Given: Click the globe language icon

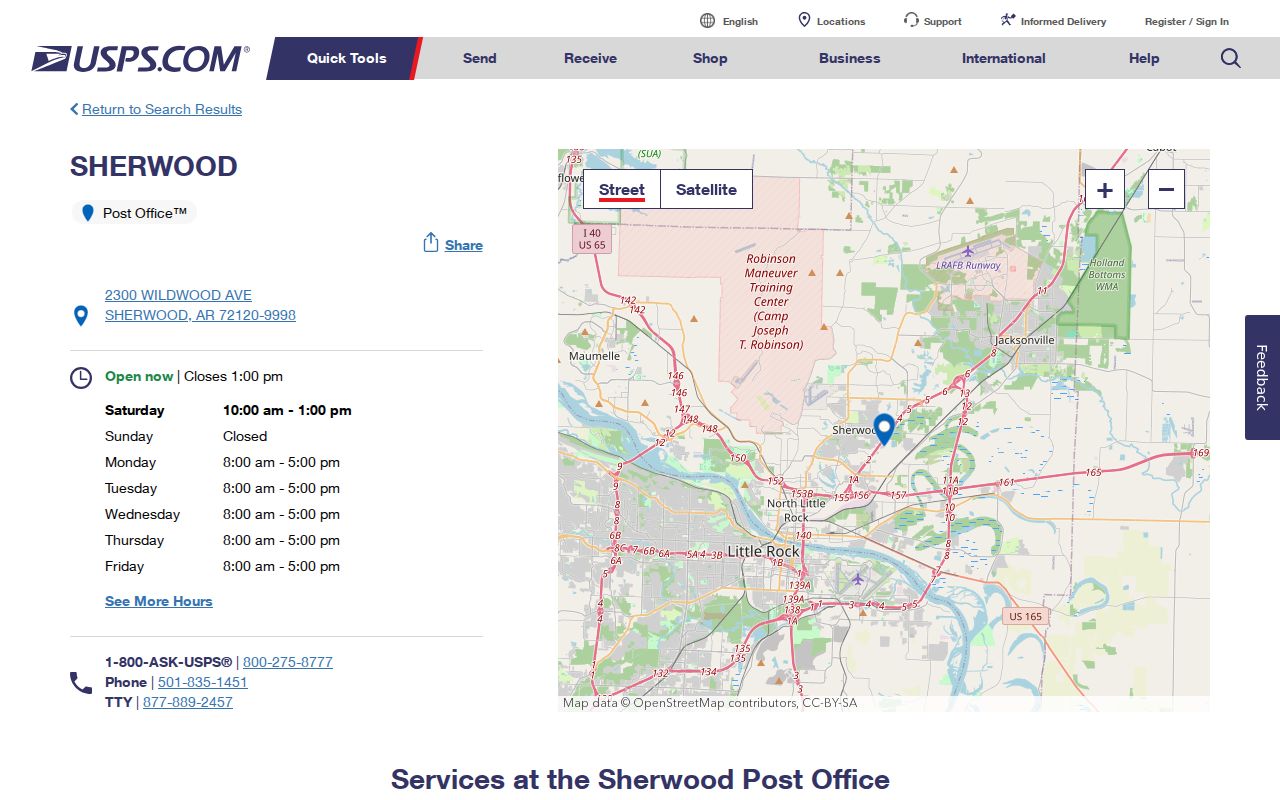Looking at the screenshot, I should tap(708, 21).
